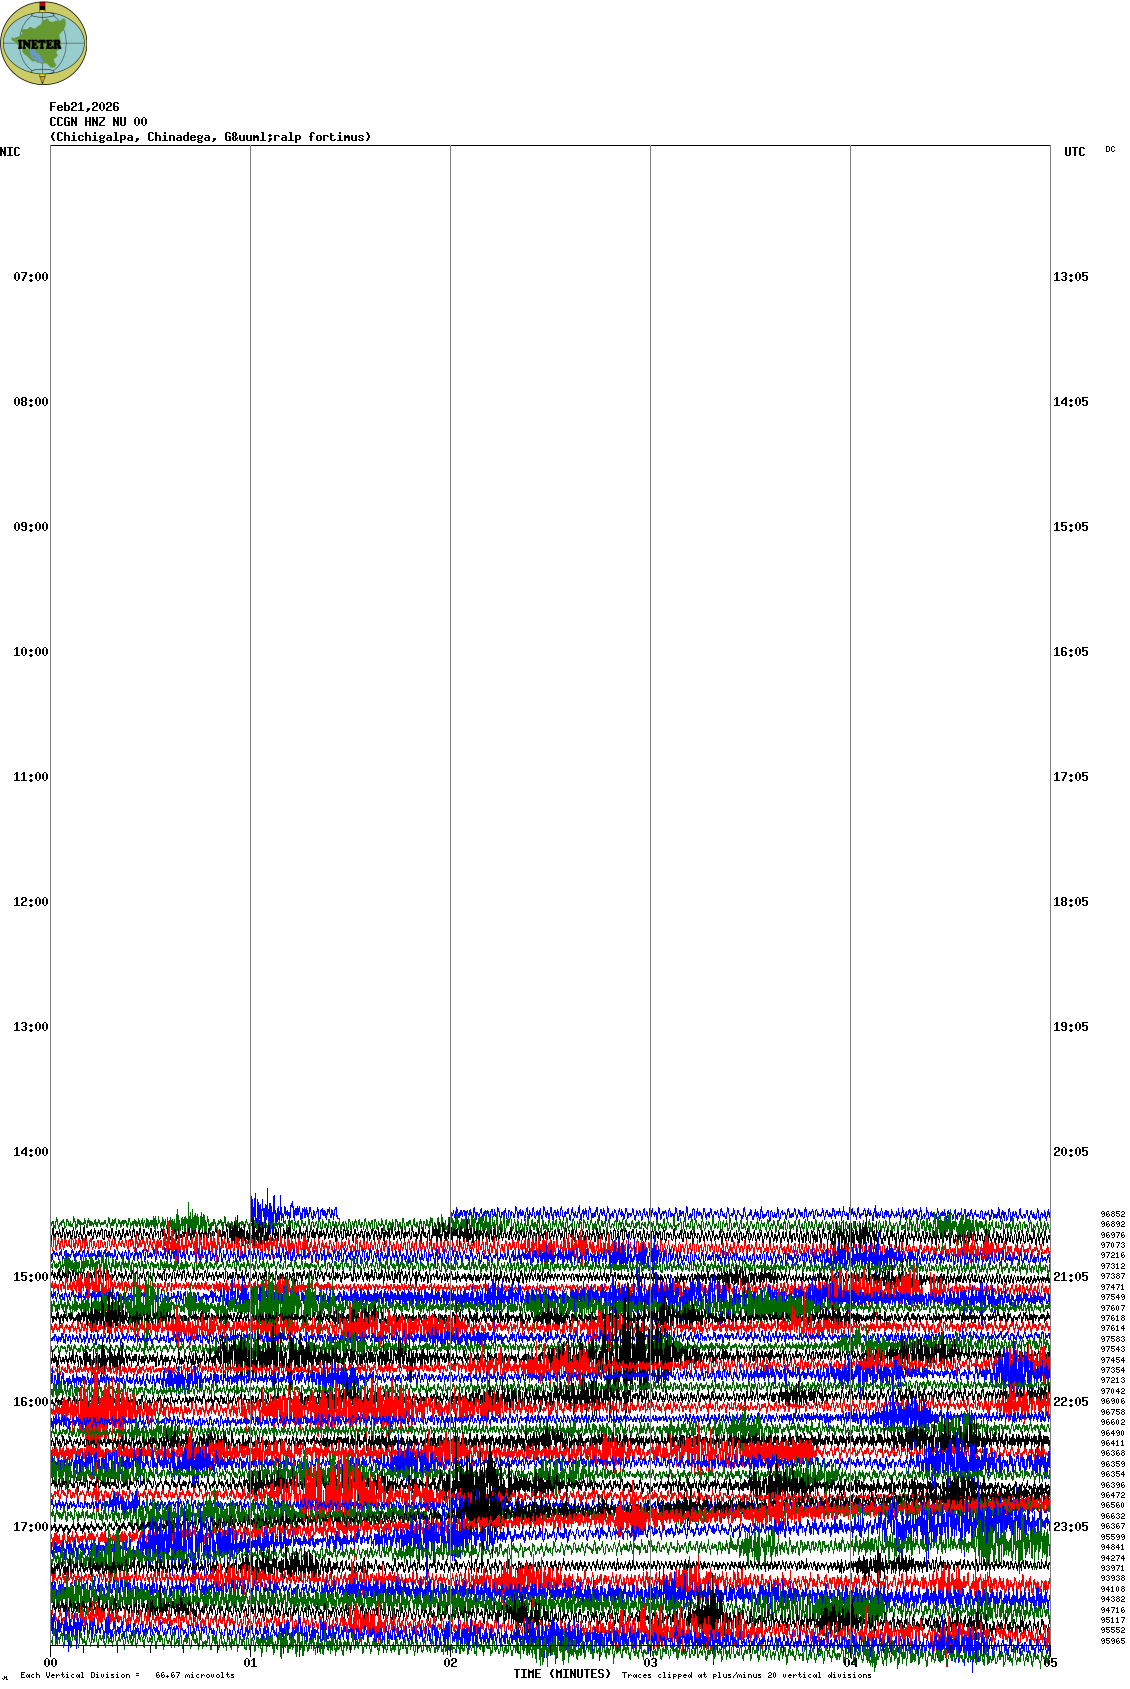Click the NIC local time column header
Screen dimensions: 1130x1689
[x=10, y=152]
